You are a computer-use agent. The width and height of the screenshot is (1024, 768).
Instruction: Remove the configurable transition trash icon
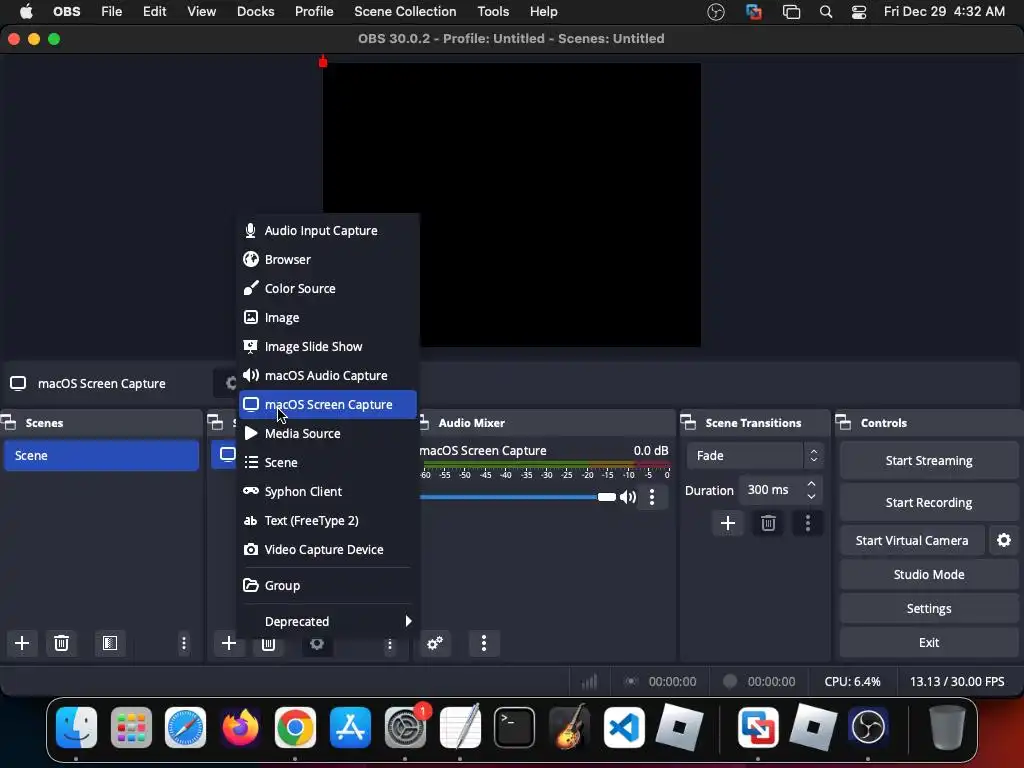(768, 523)
